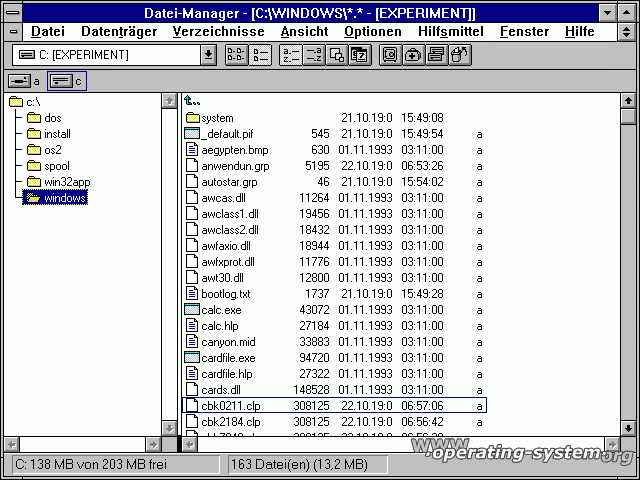Click the _default.pif file icon
The height and width of the screenshot is (480, 640).
click(x=192, y=134)
